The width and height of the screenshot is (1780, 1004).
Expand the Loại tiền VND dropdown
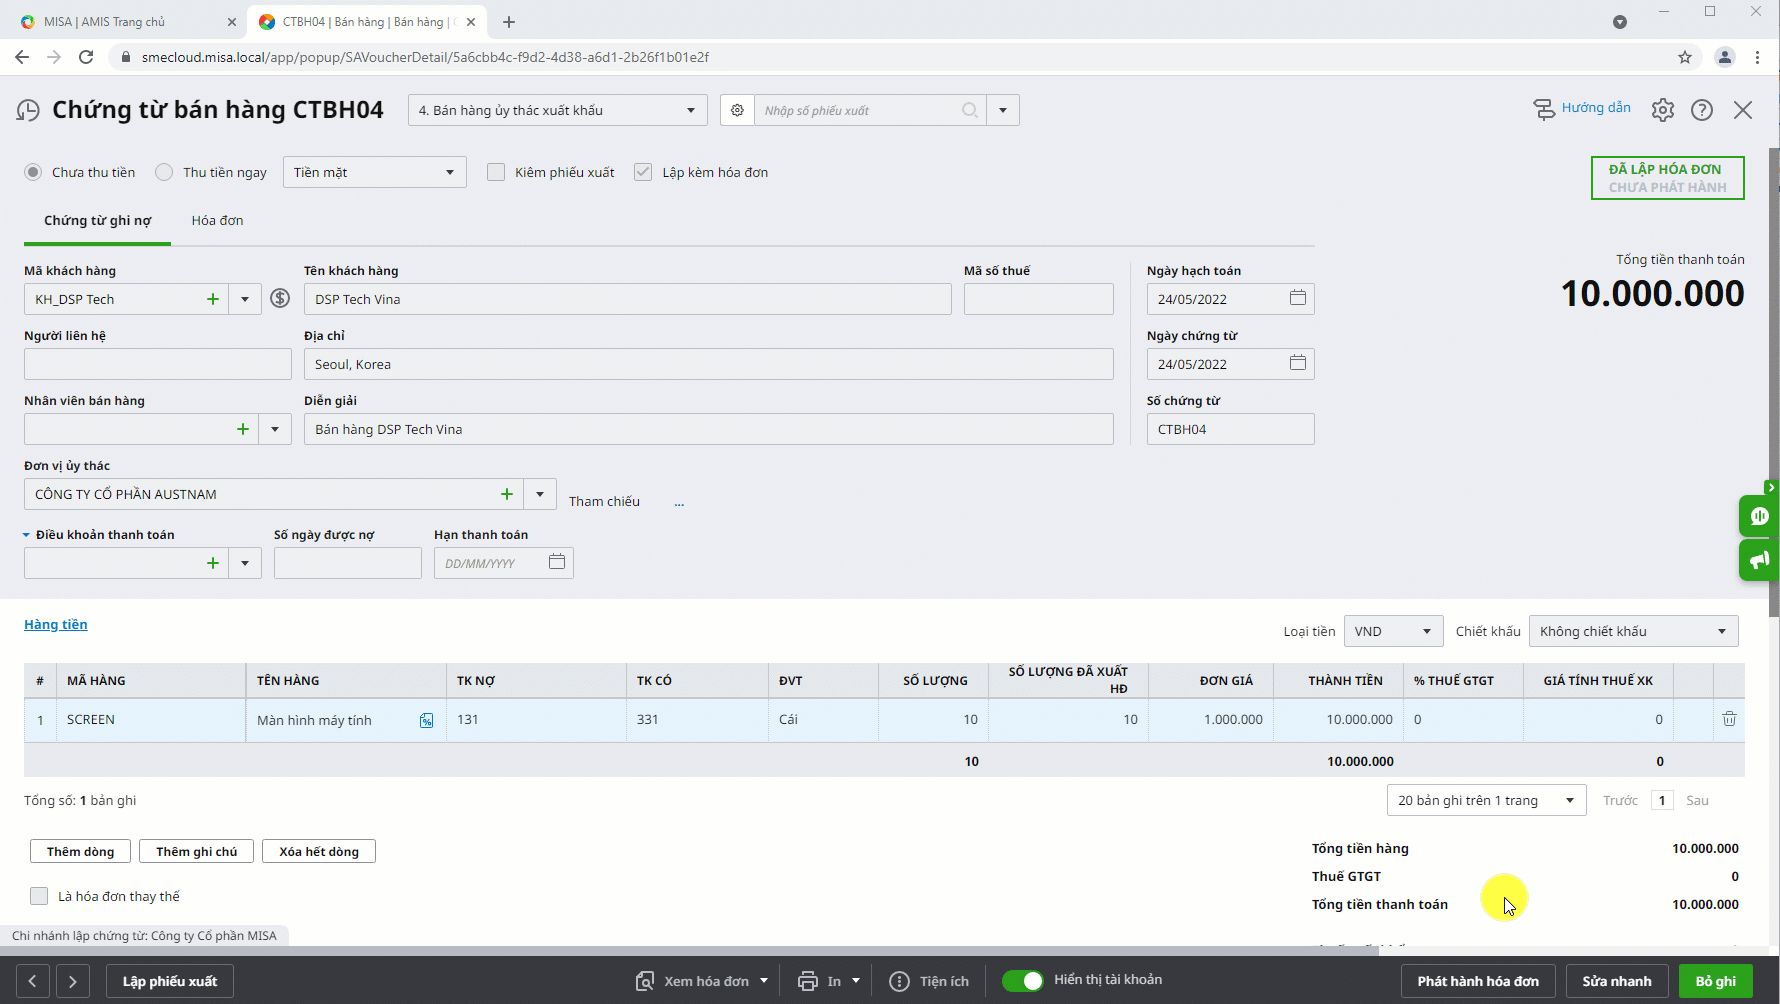[x=1393, y=631]
